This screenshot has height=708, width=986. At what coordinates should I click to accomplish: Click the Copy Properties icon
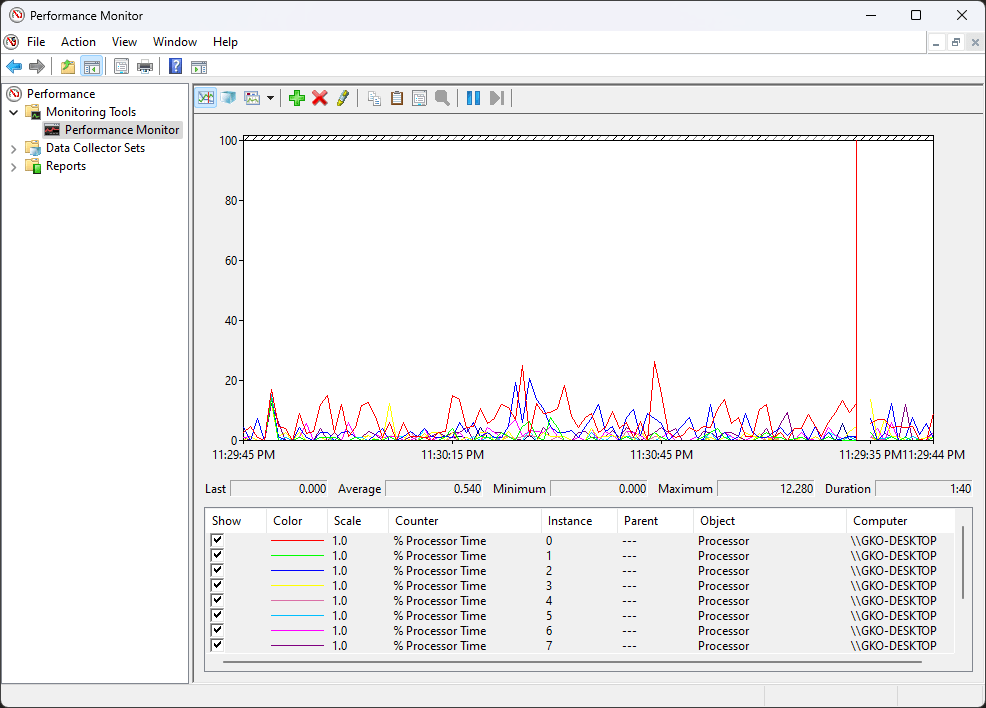[374, 98]
